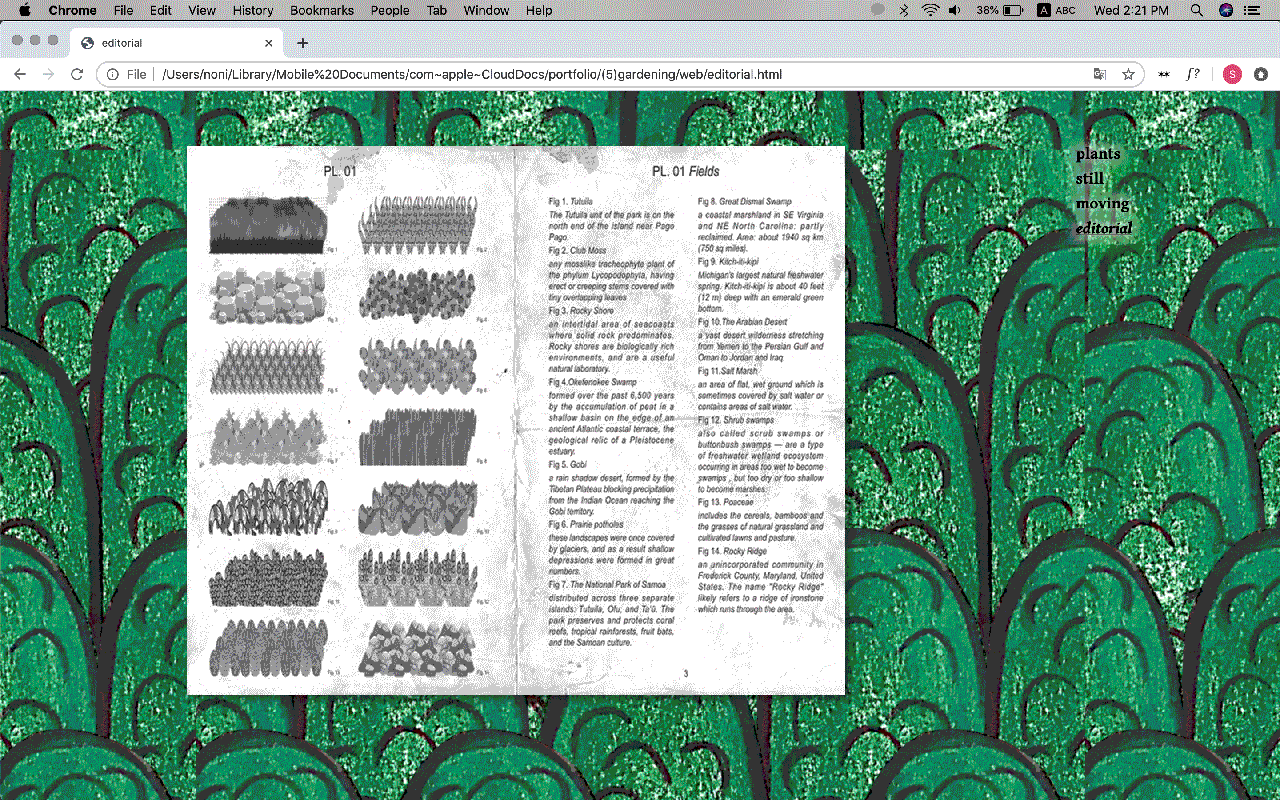Open the File menu
Screen dimensions: 1280x800
(x=123, y=10)
